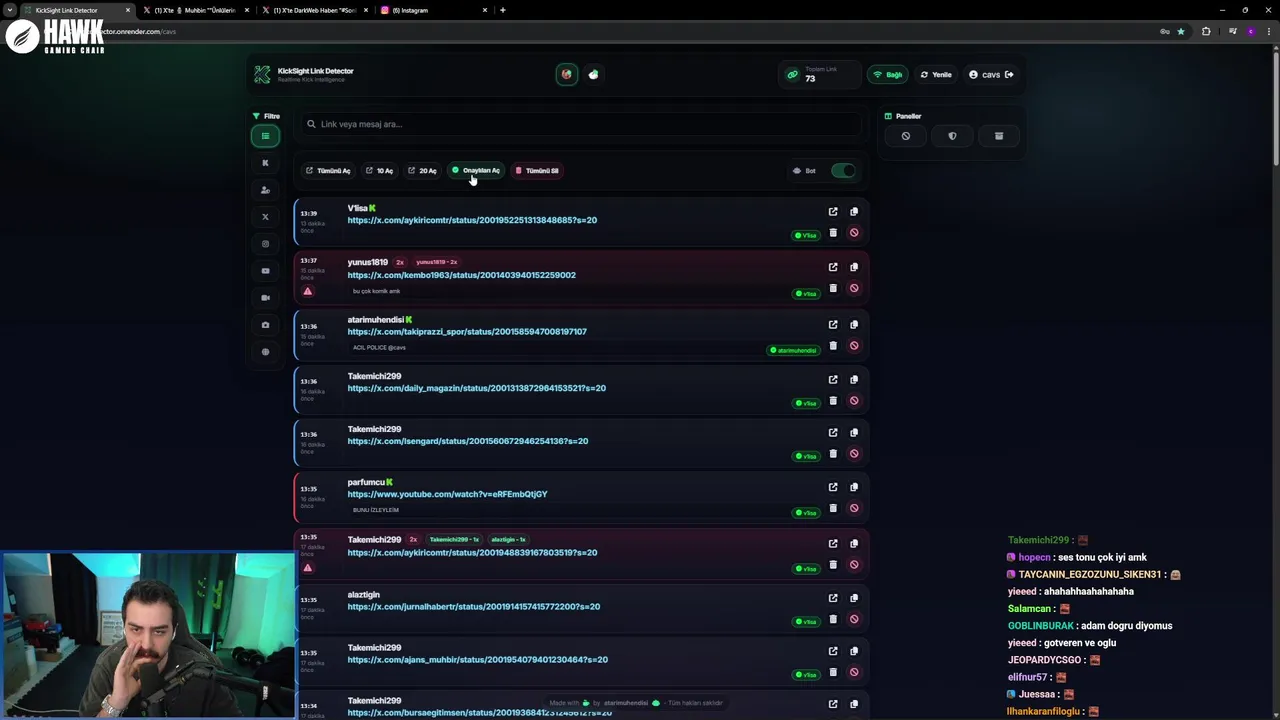The image size is (1280, 720).
Task: Filter links by YouTube icon
Action: (265, 271)
